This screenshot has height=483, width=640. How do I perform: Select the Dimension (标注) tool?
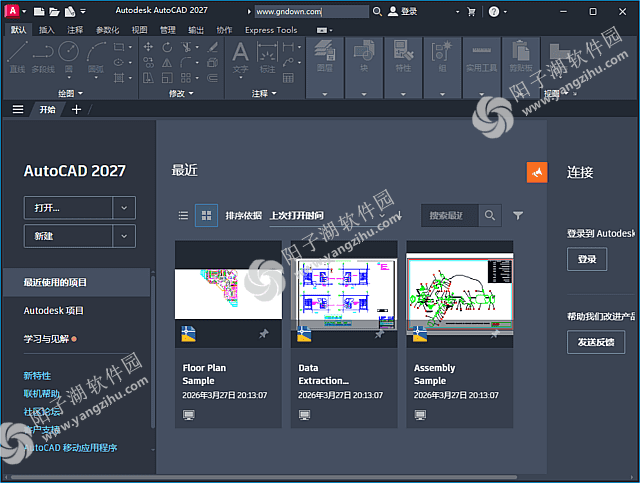pos(267,58)
